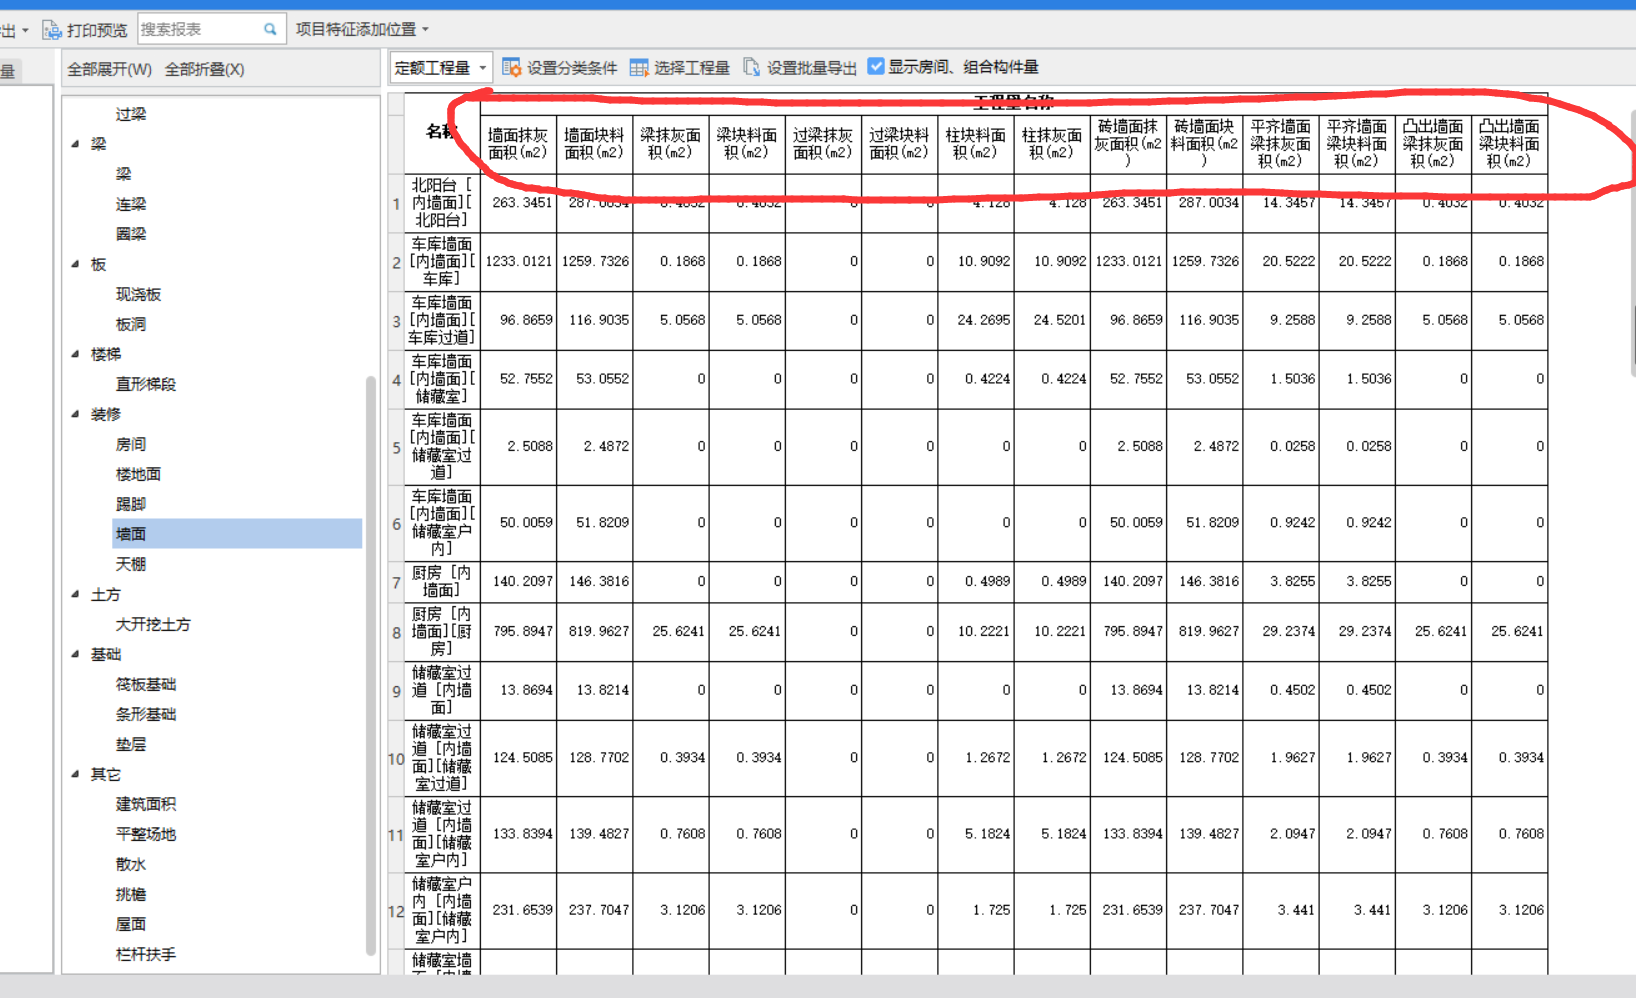Collapse the 板 tree group
The height and width of the screenshot is (998, 1636).
point(76,264)
